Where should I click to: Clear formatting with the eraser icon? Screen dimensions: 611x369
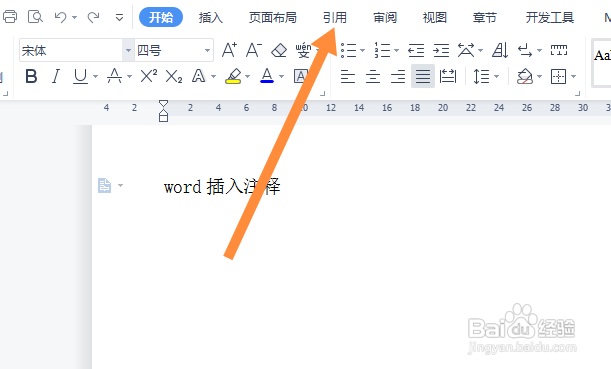tap(279, 50)
